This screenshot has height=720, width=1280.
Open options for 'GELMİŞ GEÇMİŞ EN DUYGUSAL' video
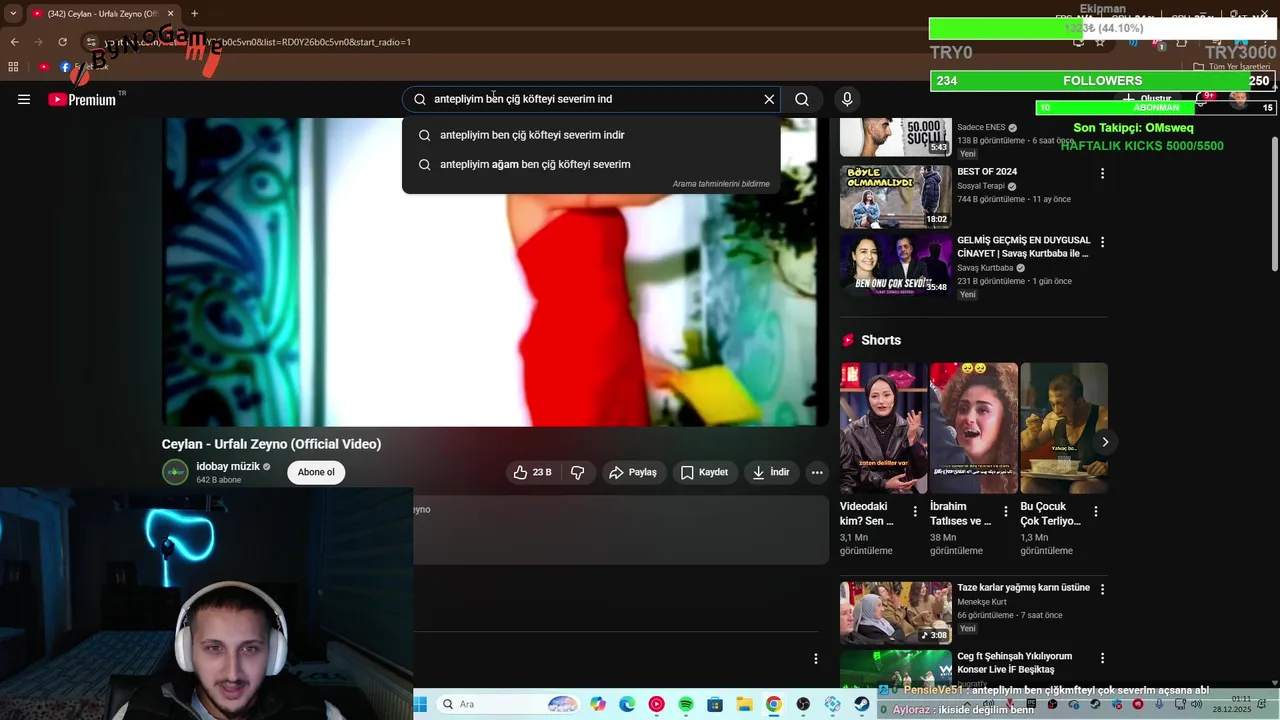pyautogui.click(x=1102, y=242)
